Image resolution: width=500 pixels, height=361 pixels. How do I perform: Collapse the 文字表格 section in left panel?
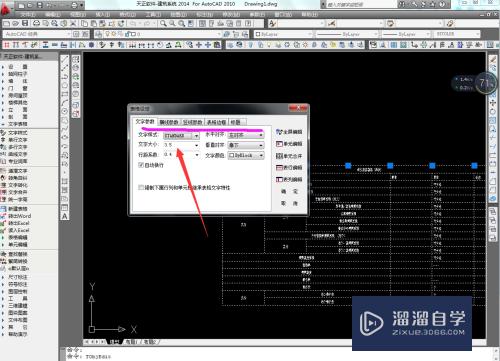pos(3,124)
